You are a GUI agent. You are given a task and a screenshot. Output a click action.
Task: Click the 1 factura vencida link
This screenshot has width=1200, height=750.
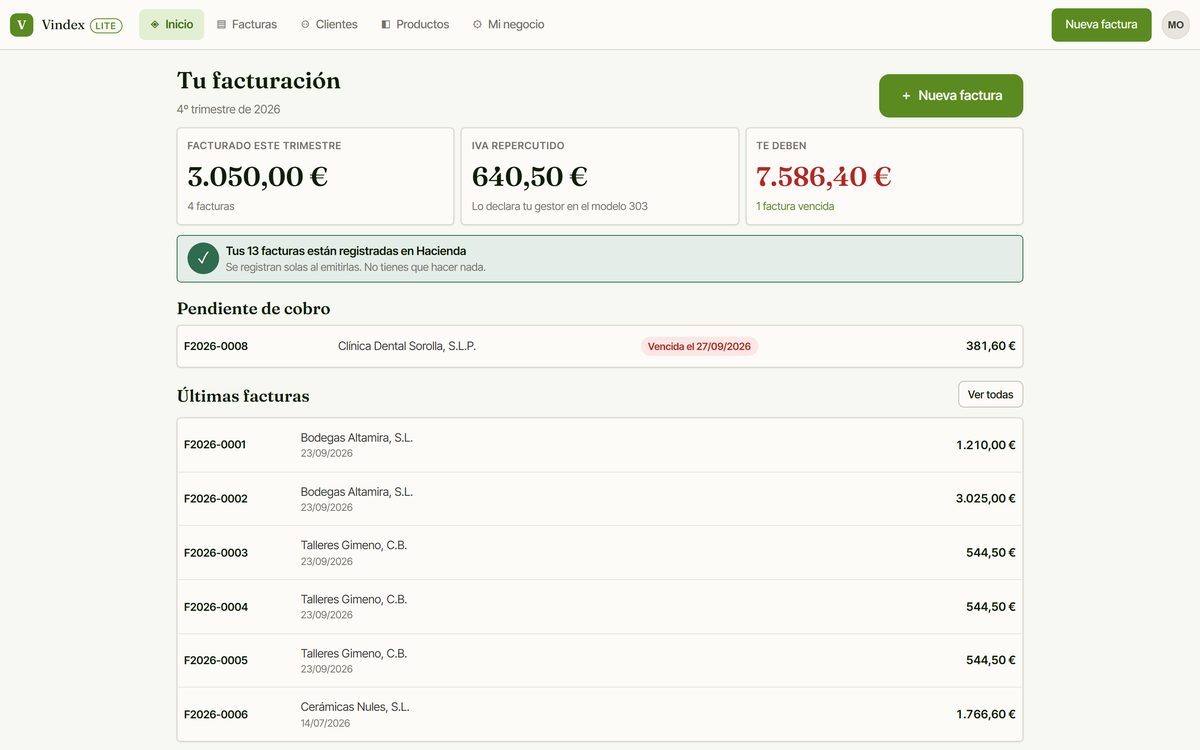point(795,207)
